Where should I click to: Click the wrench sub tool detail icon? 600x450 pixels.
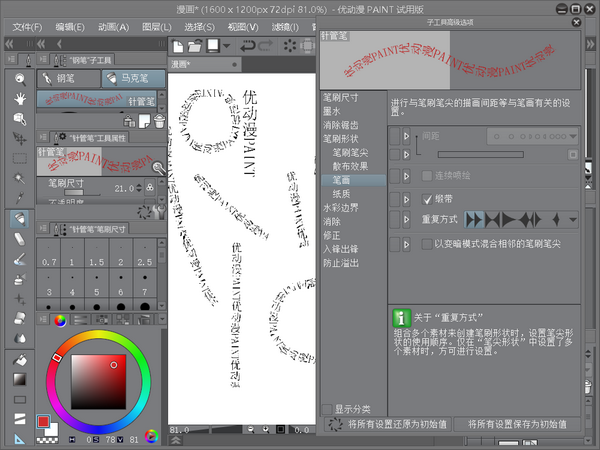(159, 212)
